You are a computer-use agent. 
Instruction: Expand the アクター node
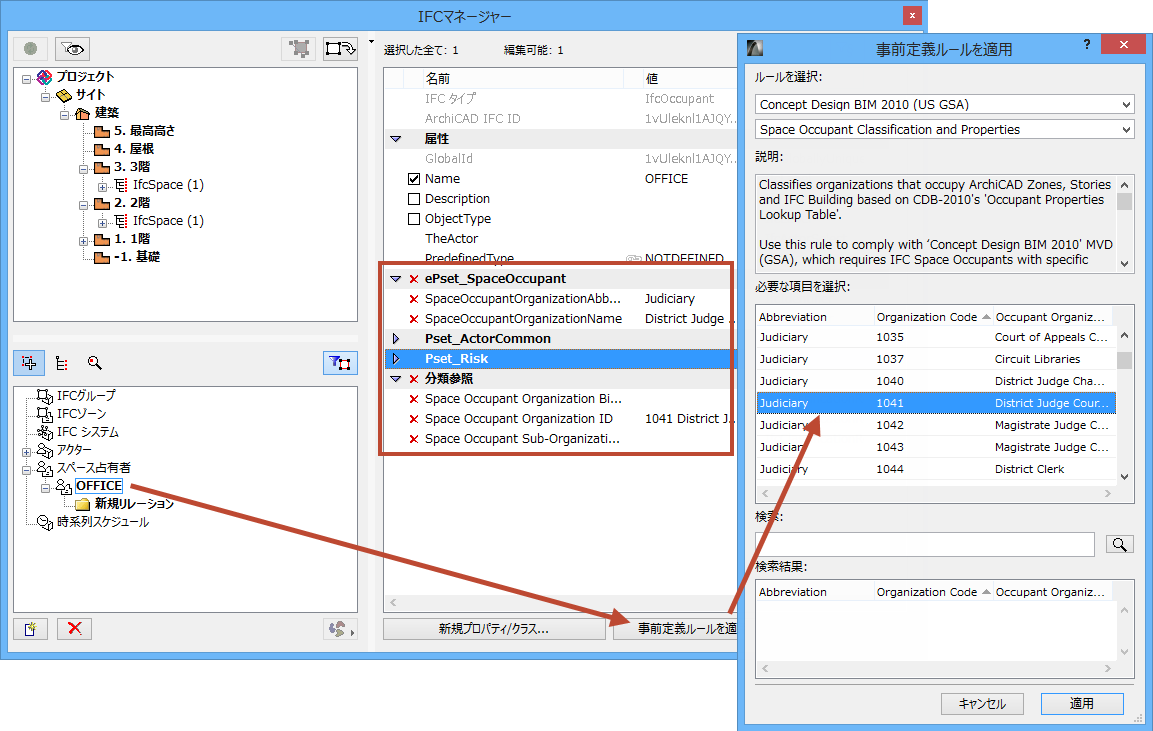(26, 451)
